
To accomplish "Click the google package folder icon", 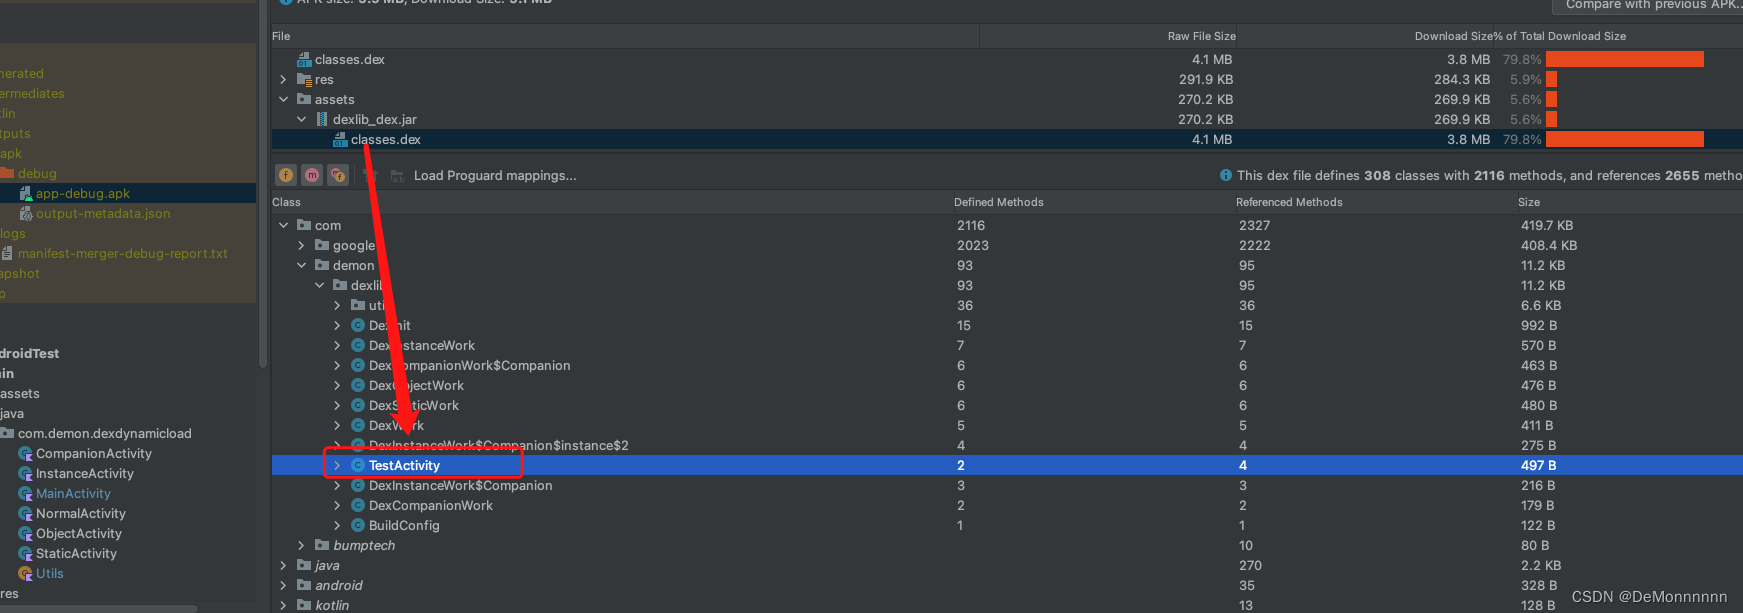I will tap(322, 246).
